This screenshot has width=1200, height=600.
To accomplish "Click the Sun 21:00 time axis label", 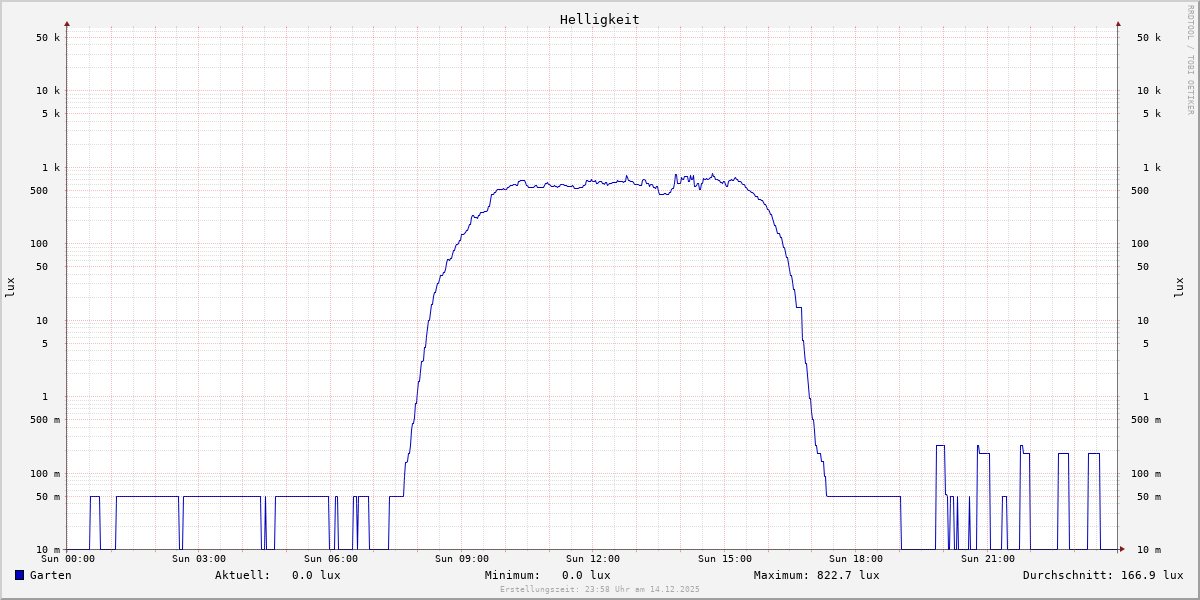I will [x=988, y=559].
